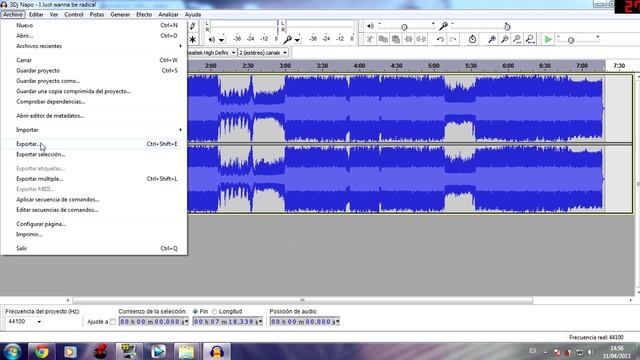The image size is (640, 360).
Task: Click the Paste toolbar icon
Action: coord(396,39)
